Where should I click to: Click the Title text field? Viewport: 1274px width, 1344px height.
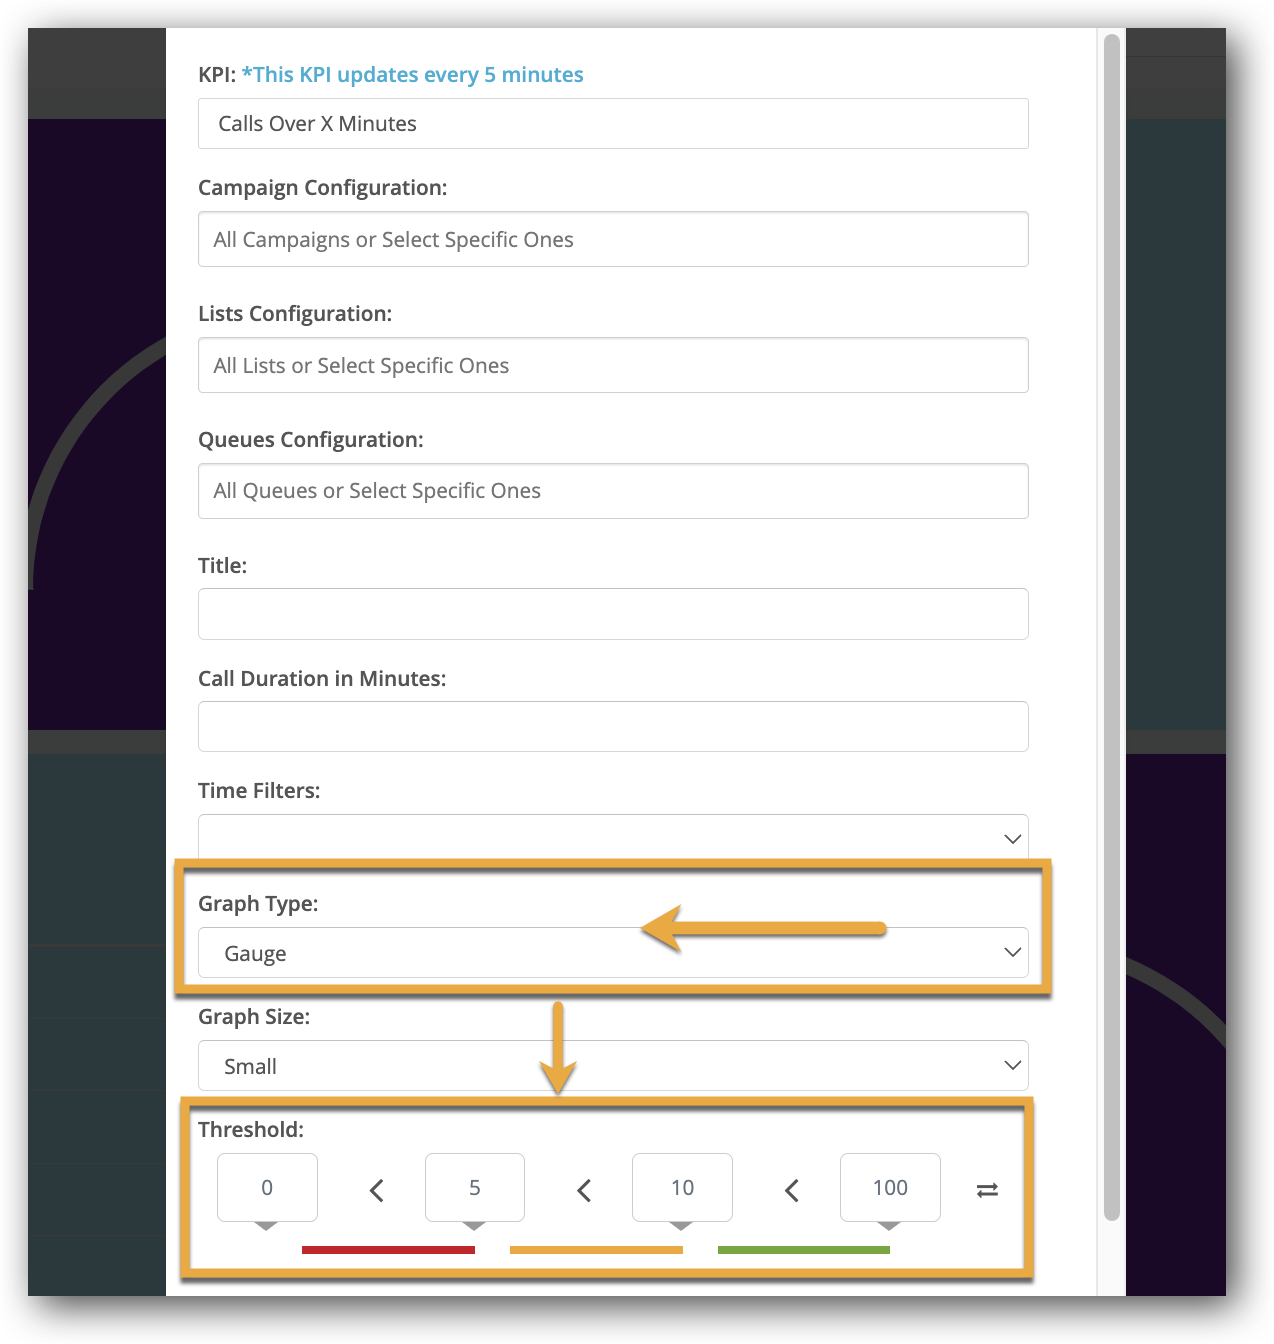612,614
